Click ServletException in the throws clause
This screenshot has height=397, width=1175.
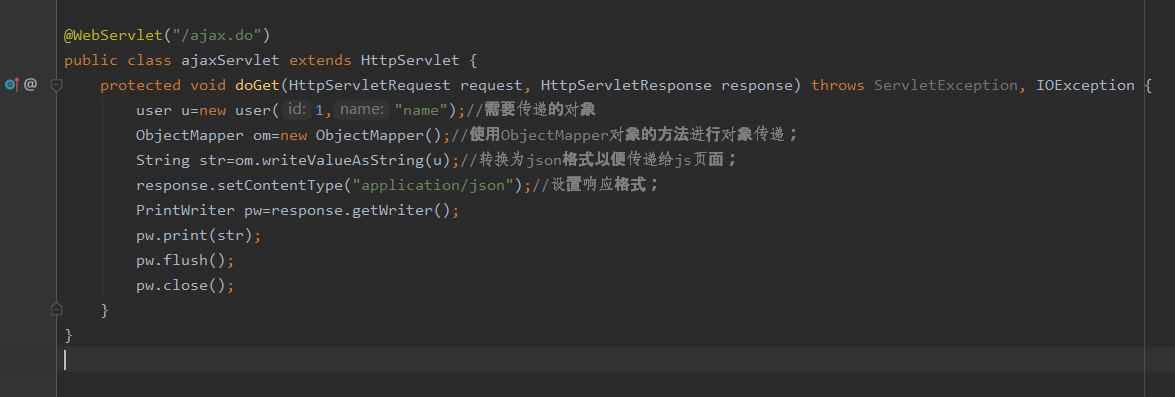click(x=946, y=85)
